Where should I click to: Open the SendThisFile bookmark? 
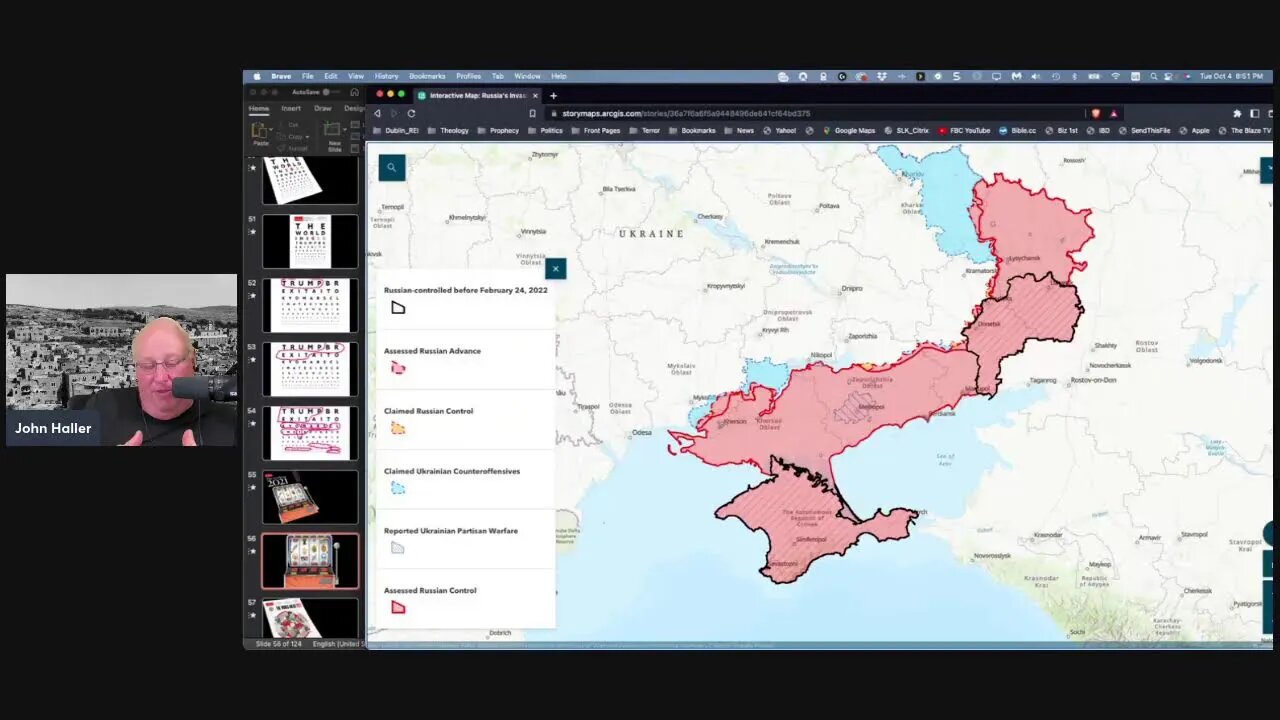[x=1145, y=130]
